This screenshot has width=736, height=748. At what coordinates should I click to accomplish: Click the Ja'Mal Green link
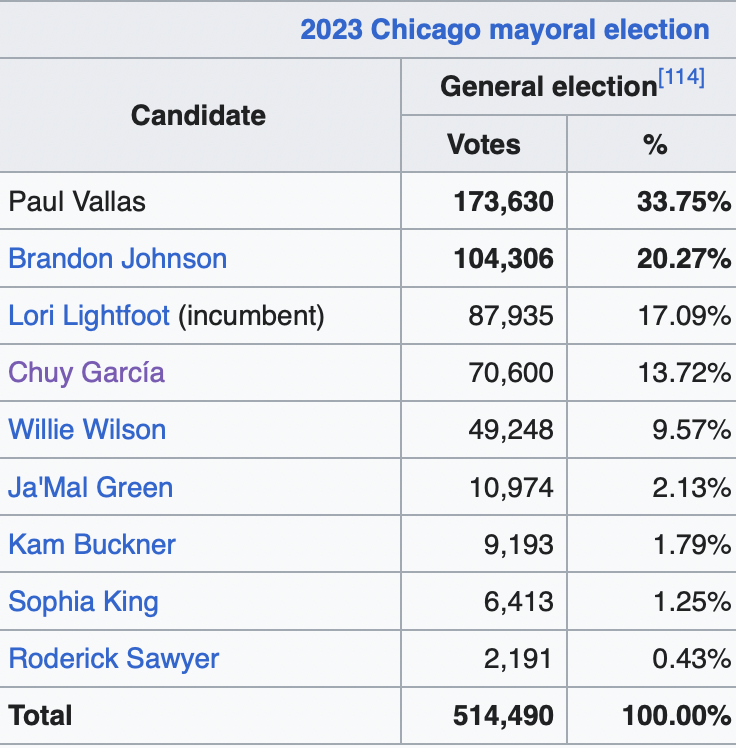(90, 487)
